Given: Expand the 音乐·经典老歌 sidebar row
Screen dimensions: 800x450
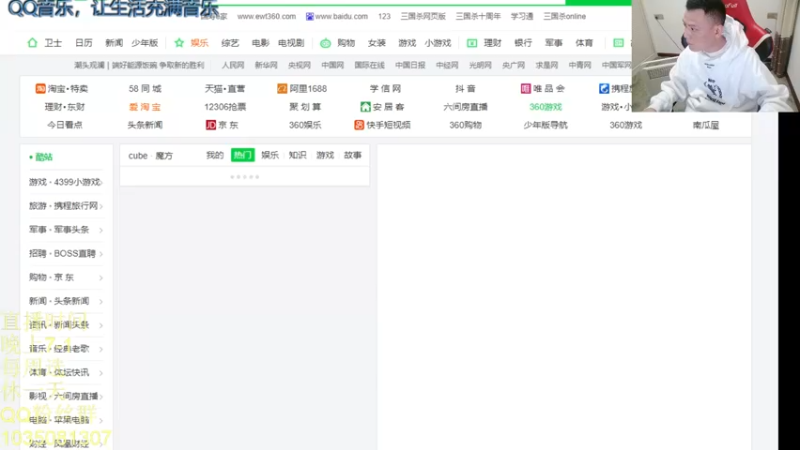Looking at the screenshot, I should pyautogui.click(x=66, y=348).
